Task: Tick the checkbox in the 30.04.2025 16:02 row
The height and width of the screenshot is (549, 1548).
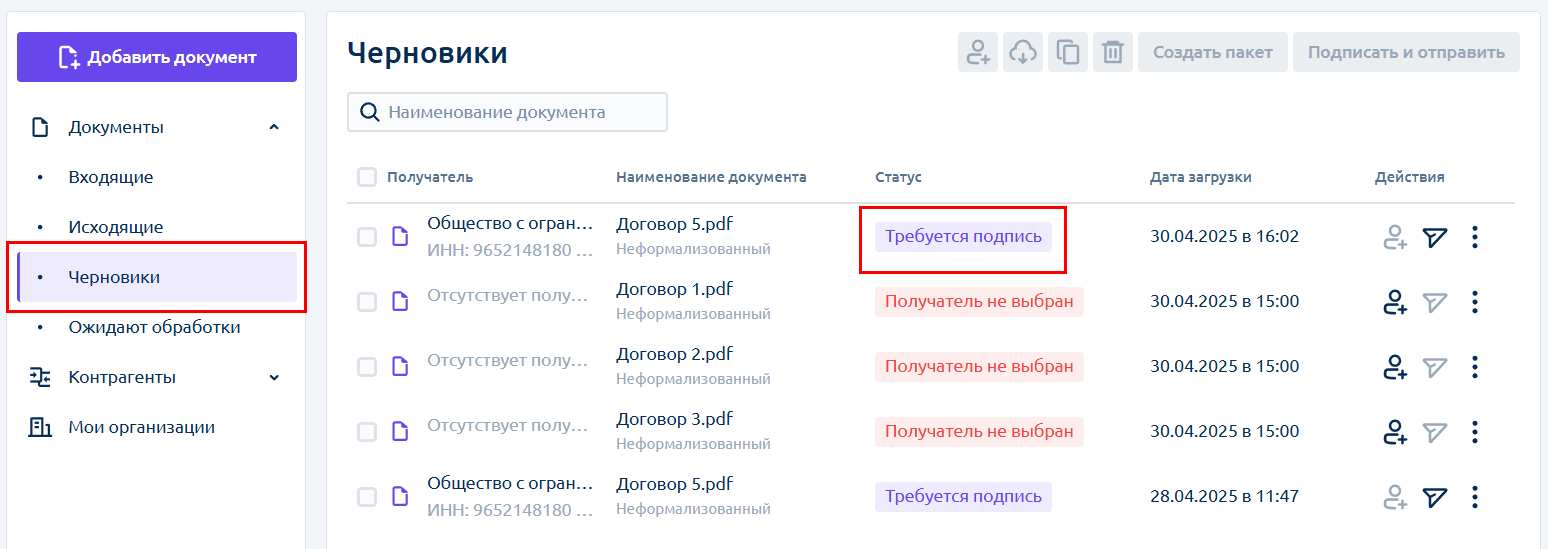Action: point(367,237)
